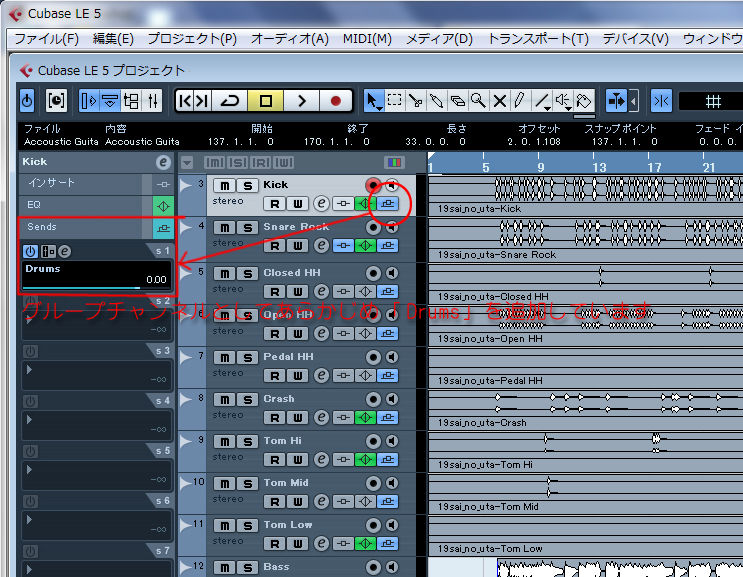Solo the Tom Low track

tap(247, 526)
